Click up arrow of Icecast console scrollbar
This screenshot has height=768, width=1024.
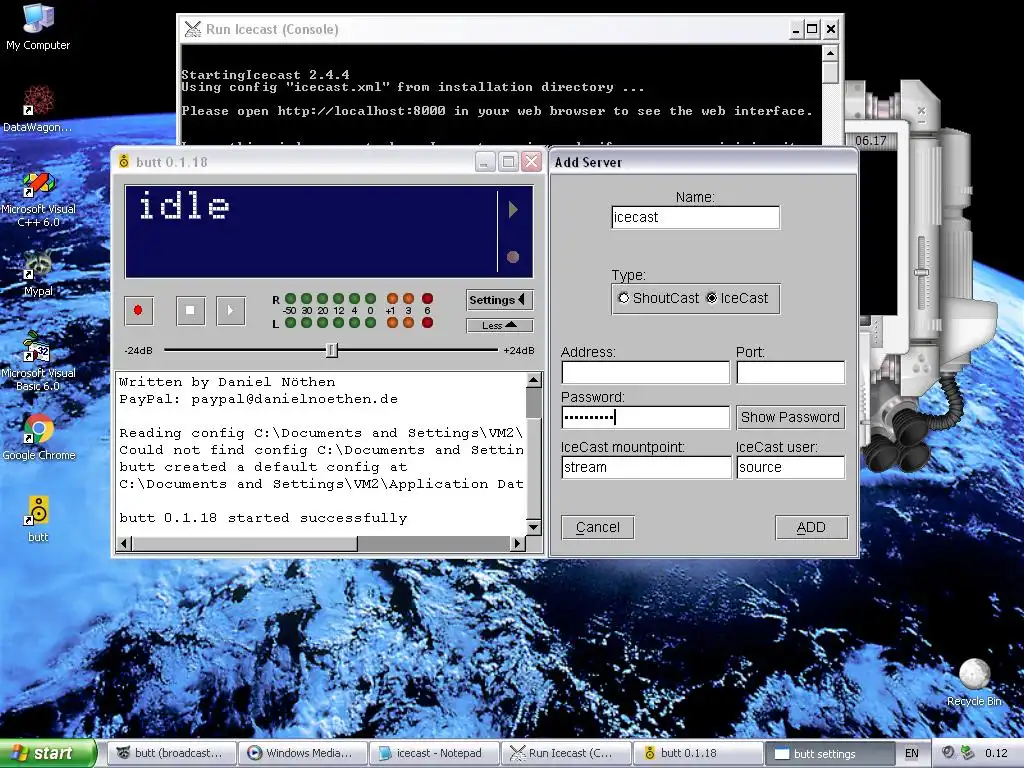[830, 53]
